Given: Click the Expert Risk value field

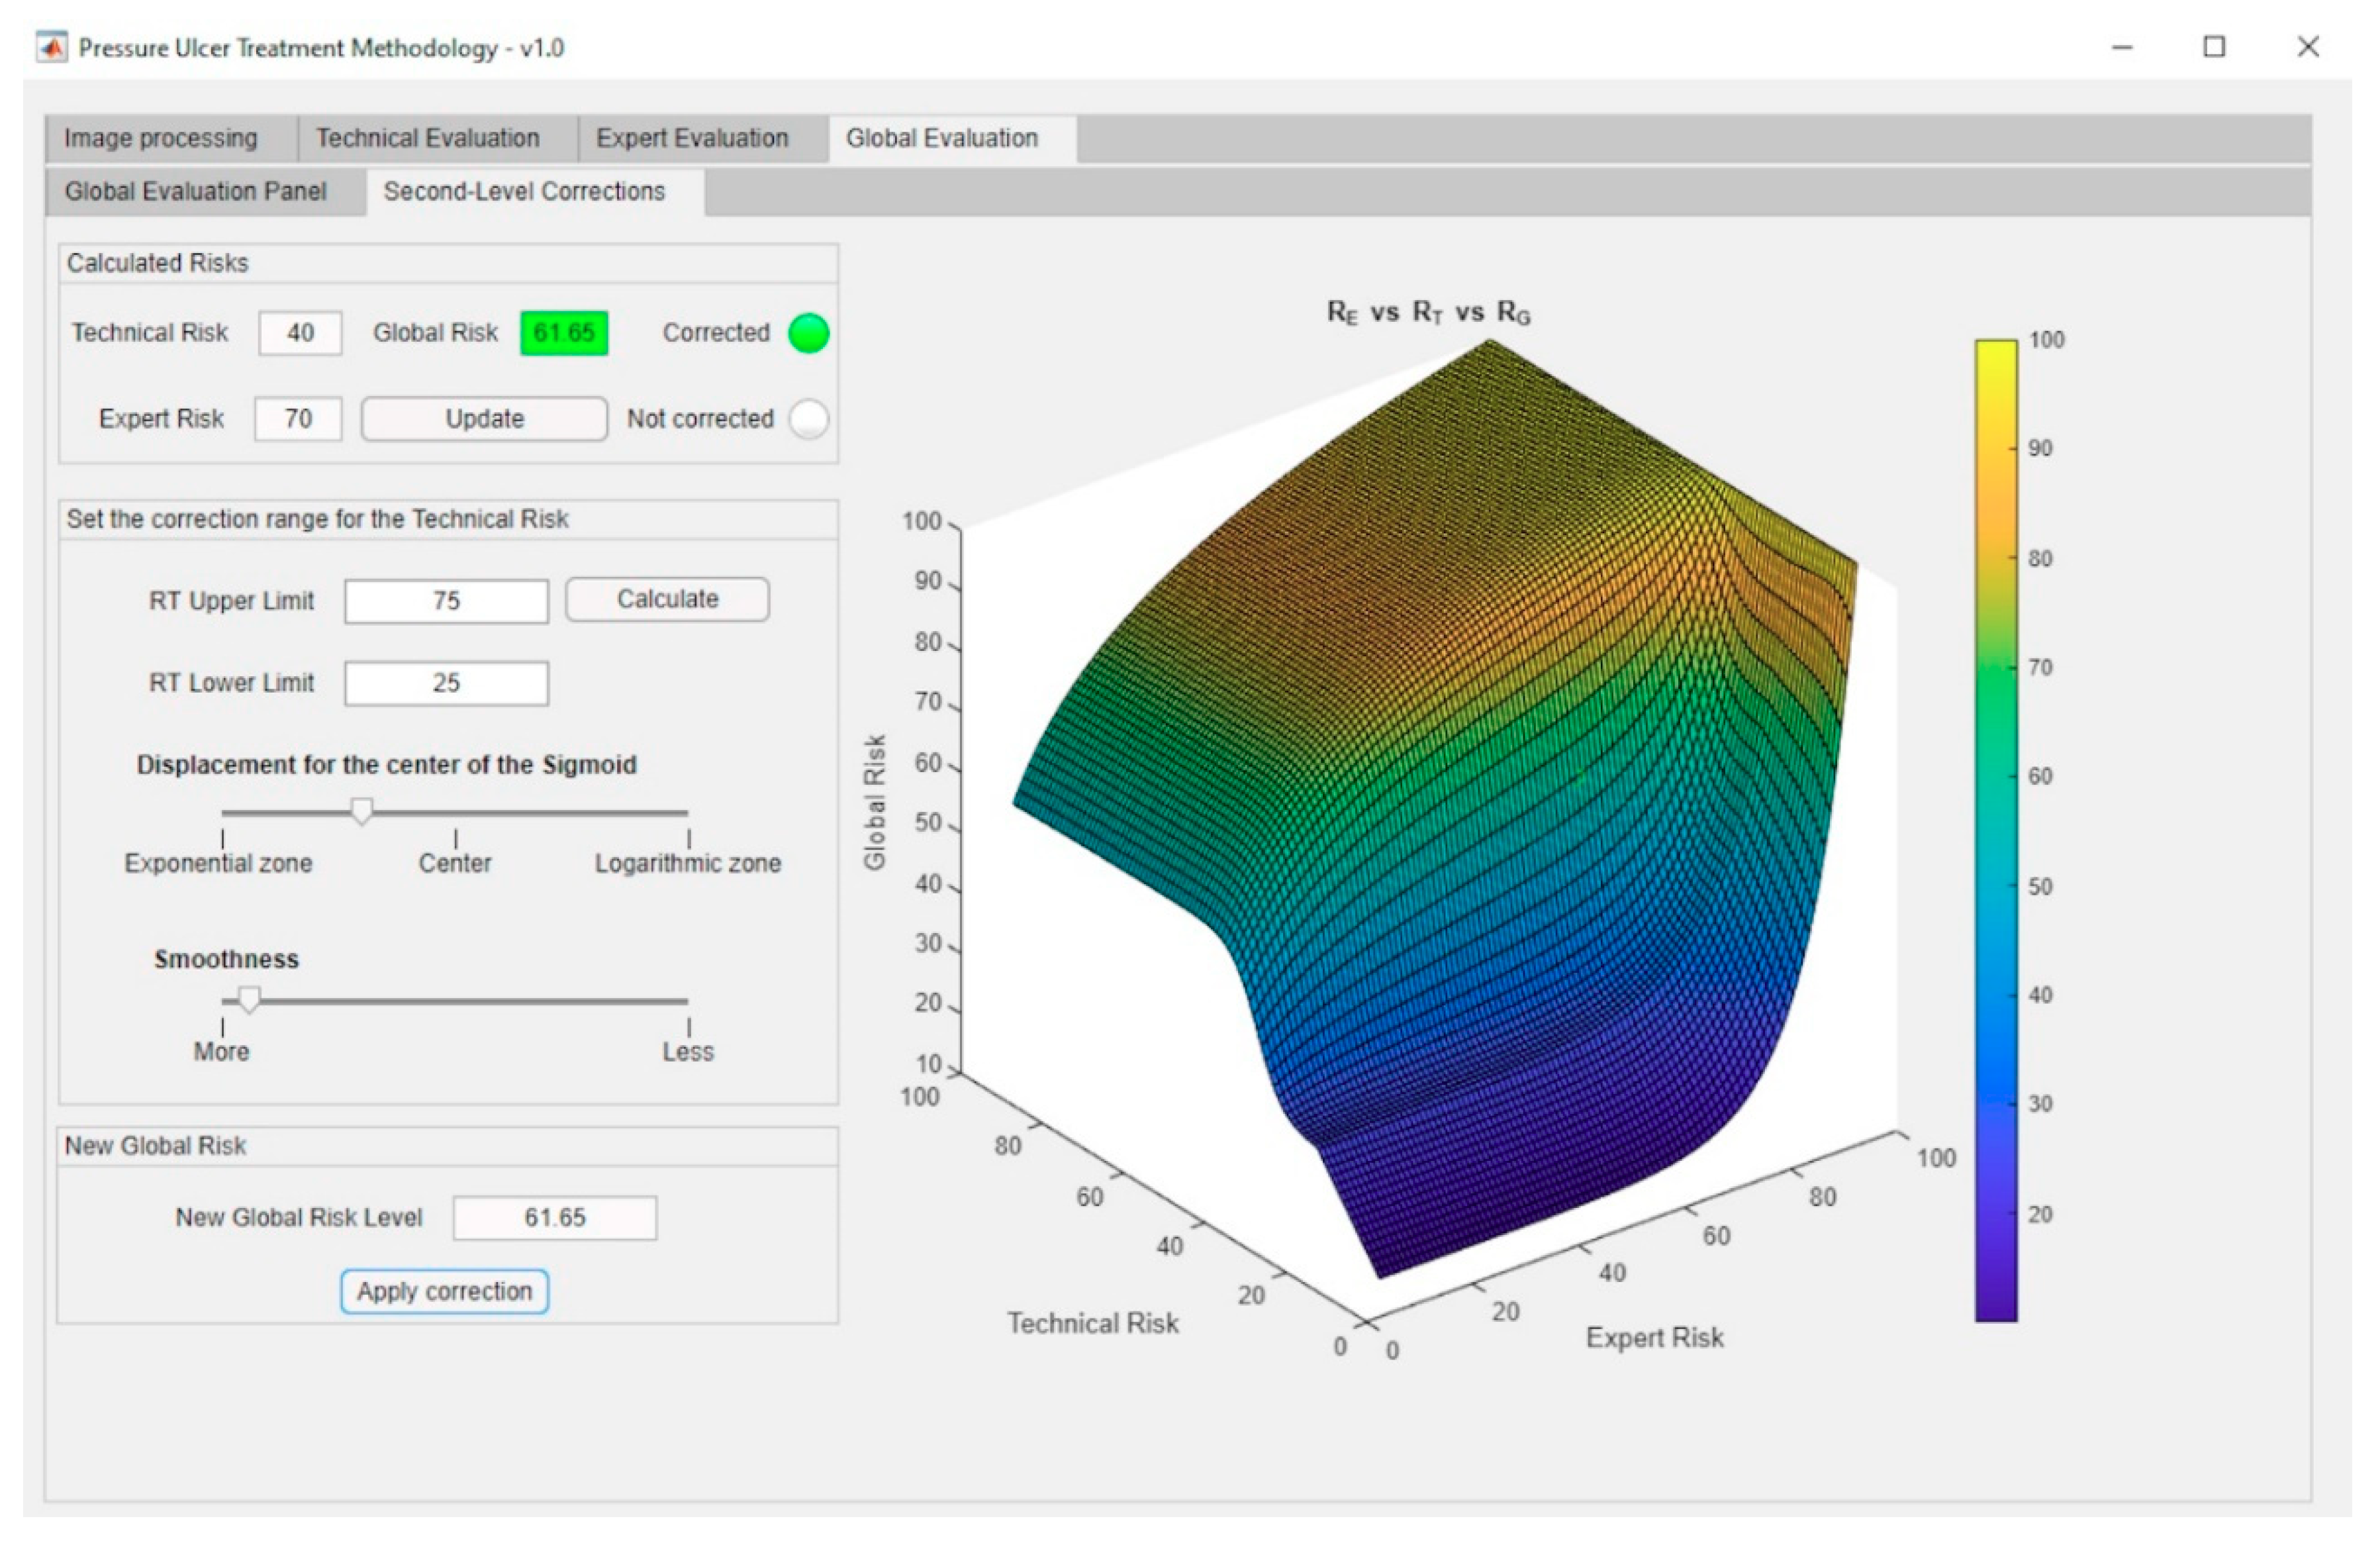Looking at the screenshot, I should (x=298, y=418).
